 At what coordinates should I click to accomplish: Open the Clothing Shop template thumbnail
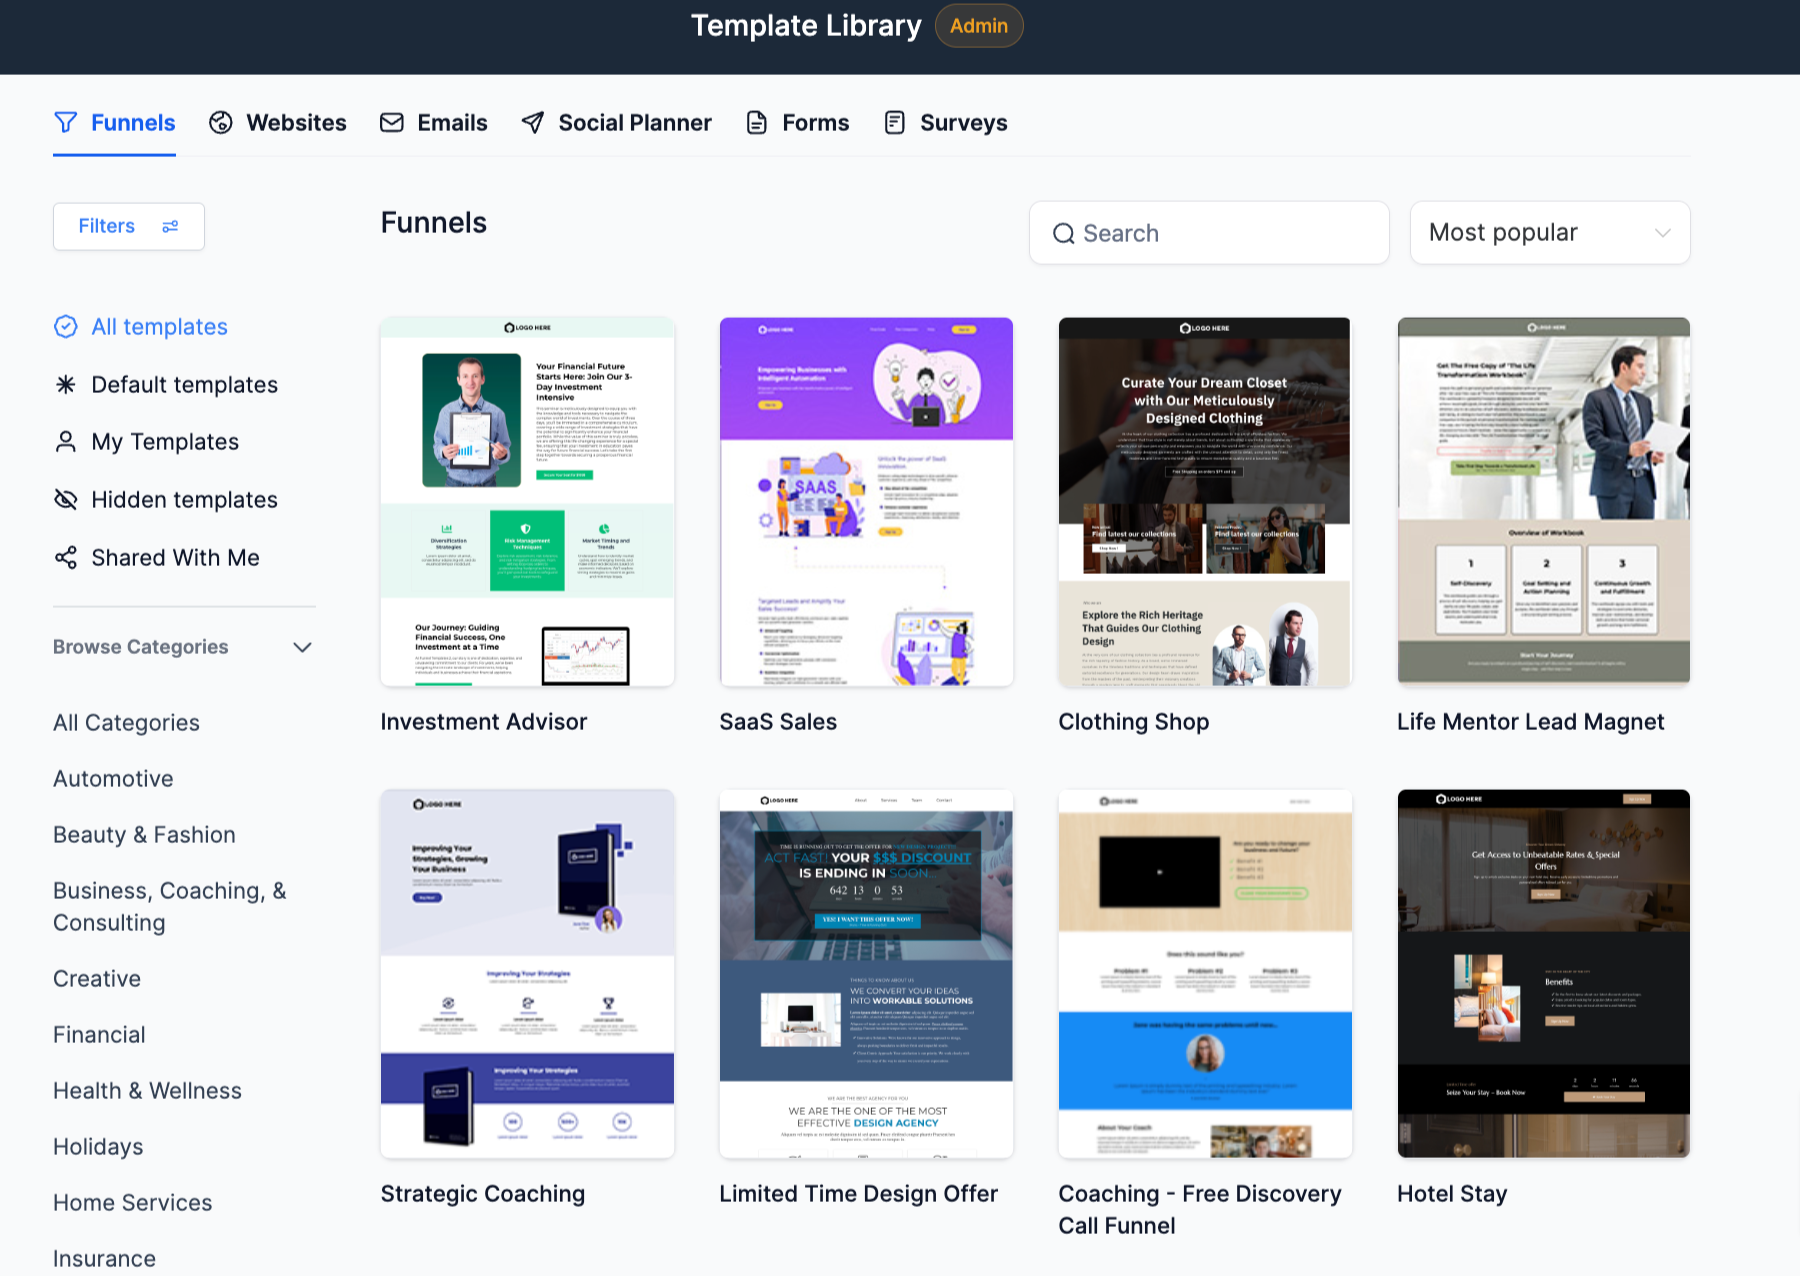pyautogui.click(x=1205, y=502)
